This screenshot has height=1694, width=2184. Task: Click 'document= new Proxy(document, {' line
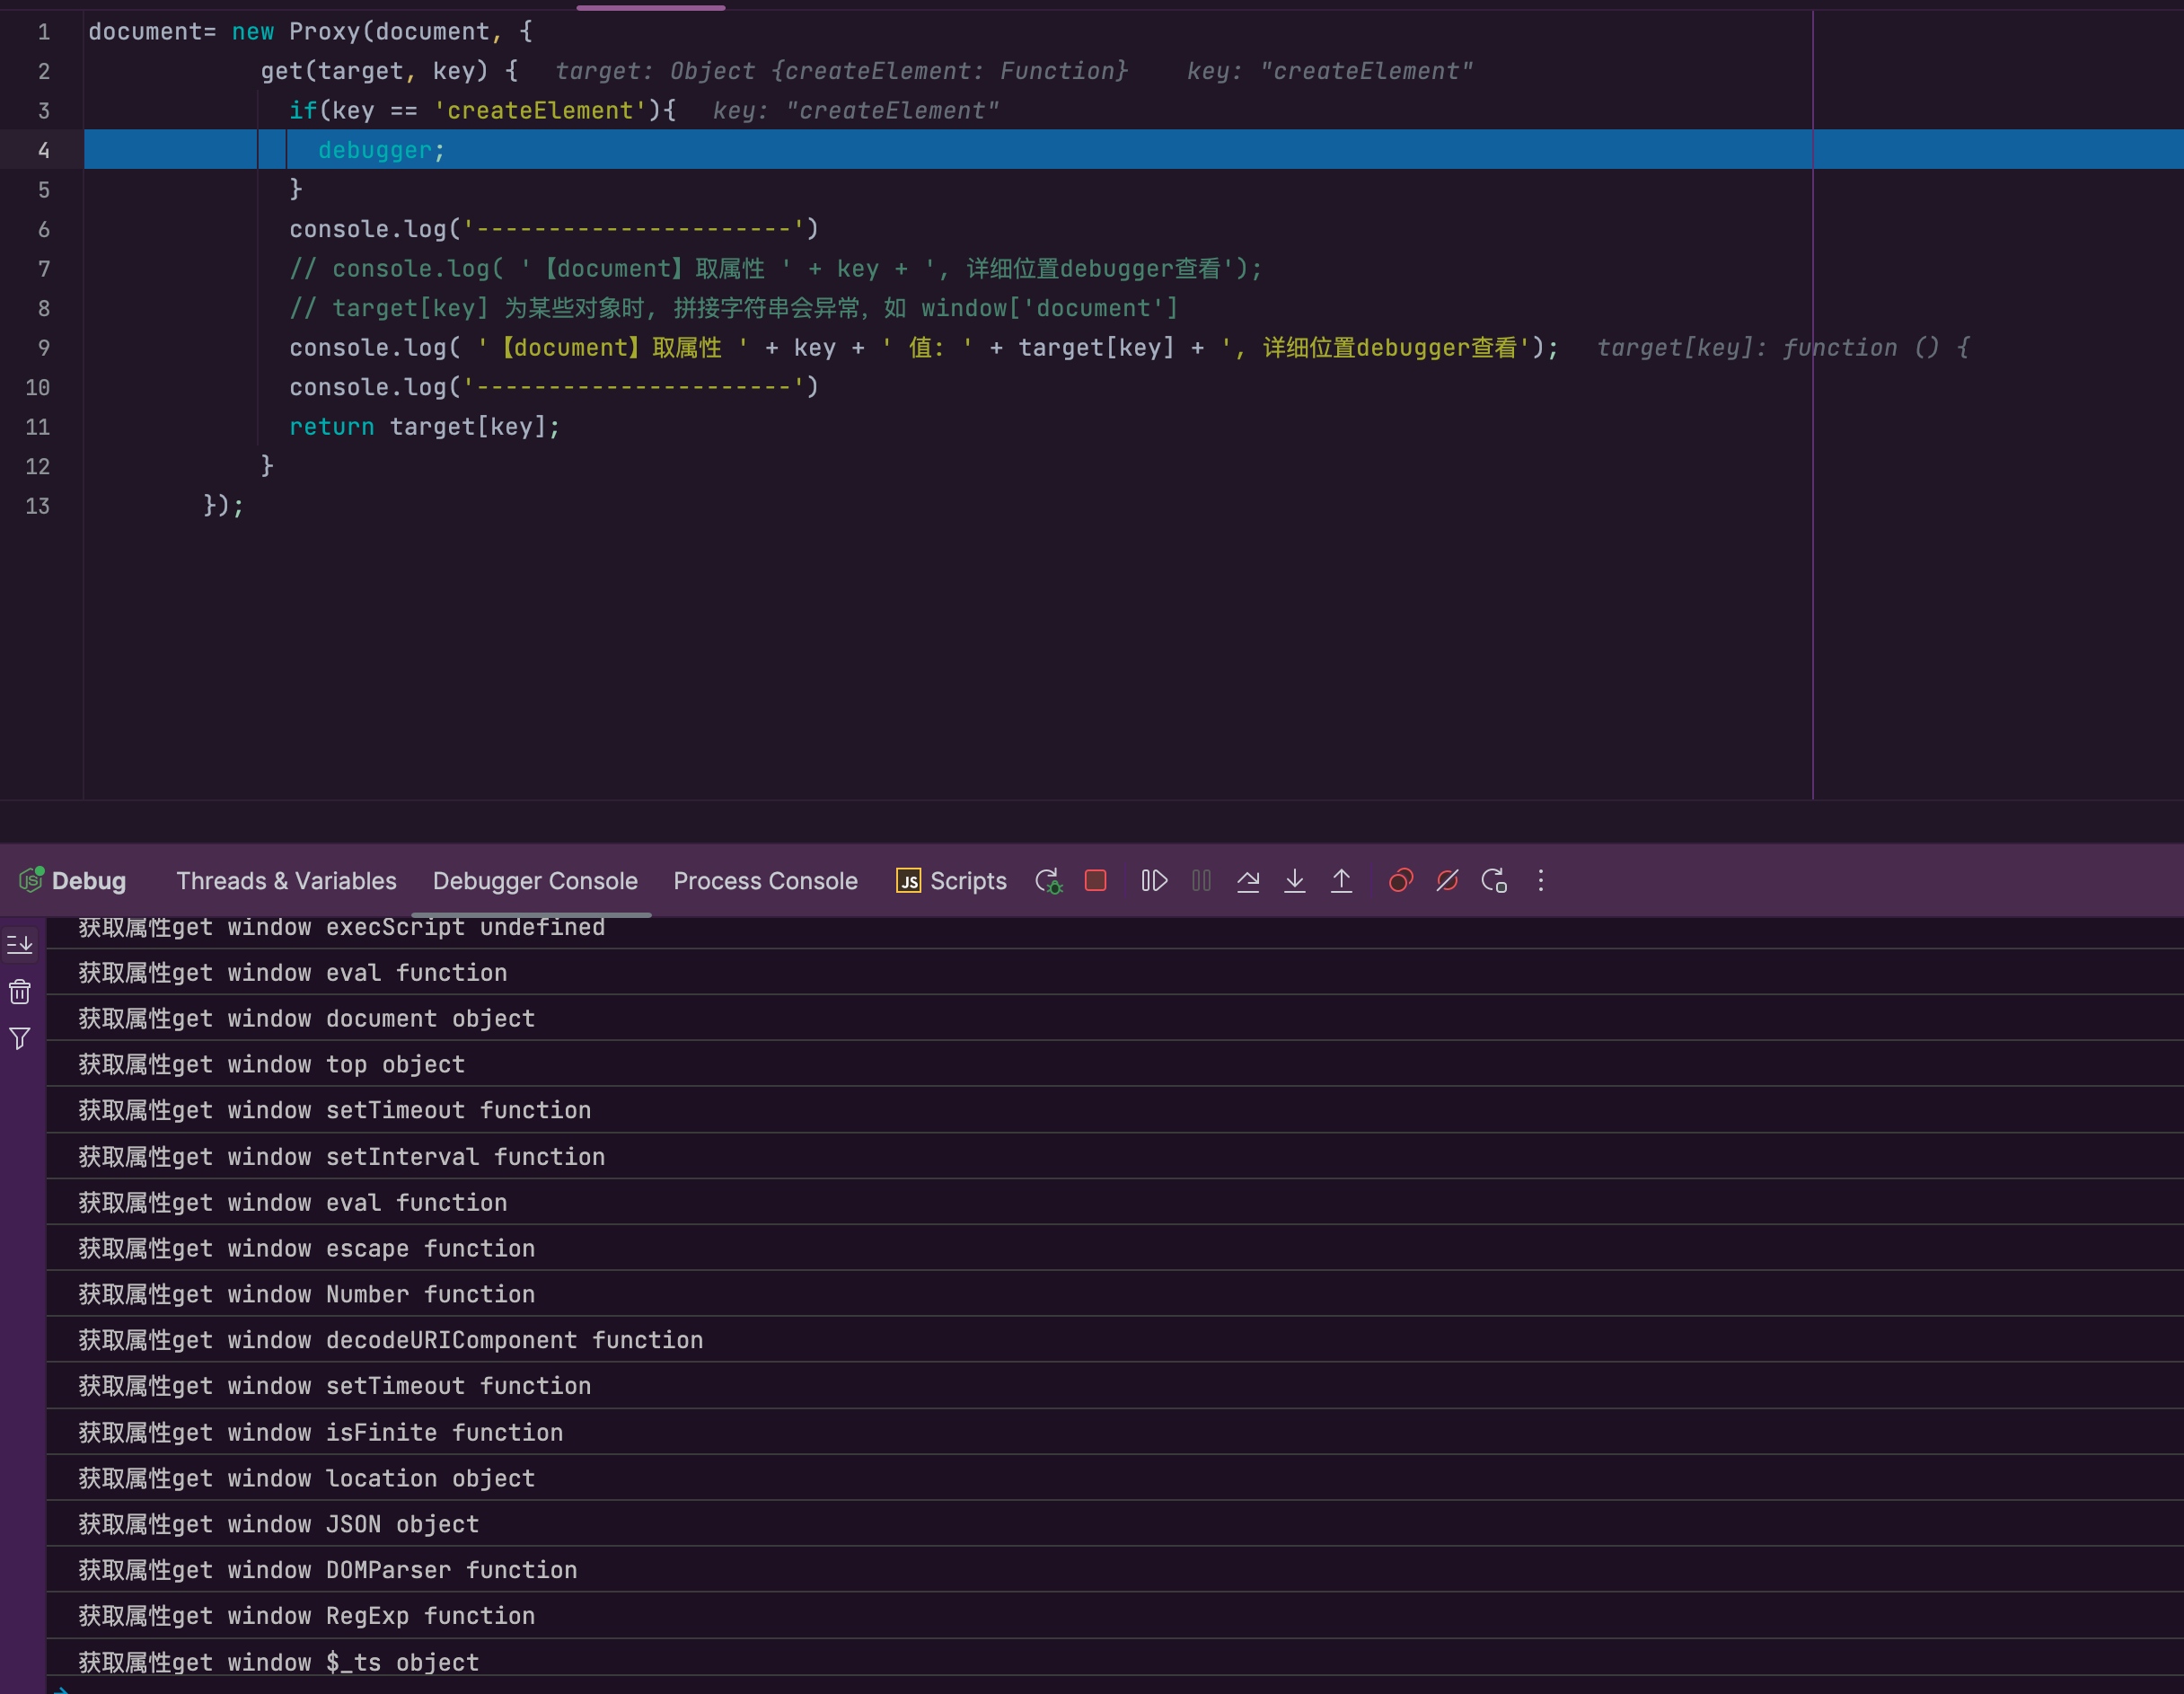click(311, 32)
